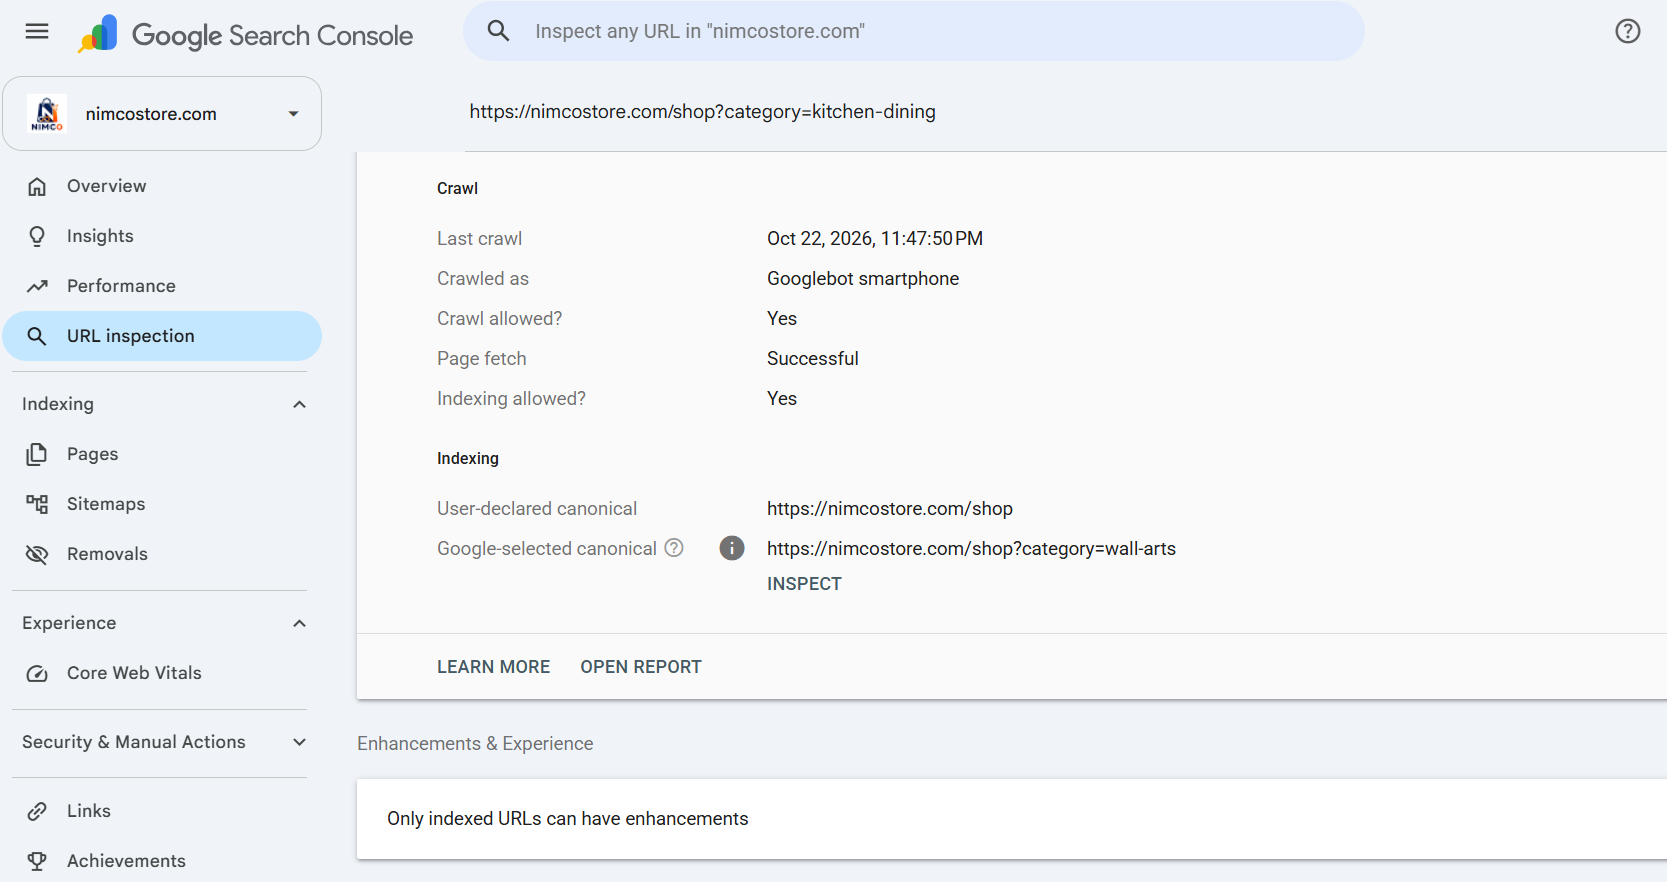
Task: Click the help icon next to Google-selected canonical
Action: click(674, 548)
